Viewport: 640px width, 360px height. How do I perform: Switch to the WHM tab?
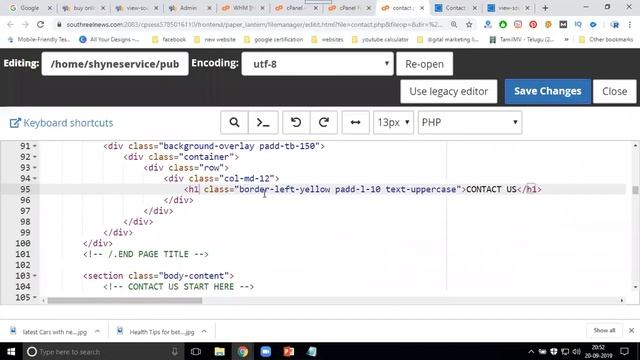pyautogui.click(x=243, y=8)
